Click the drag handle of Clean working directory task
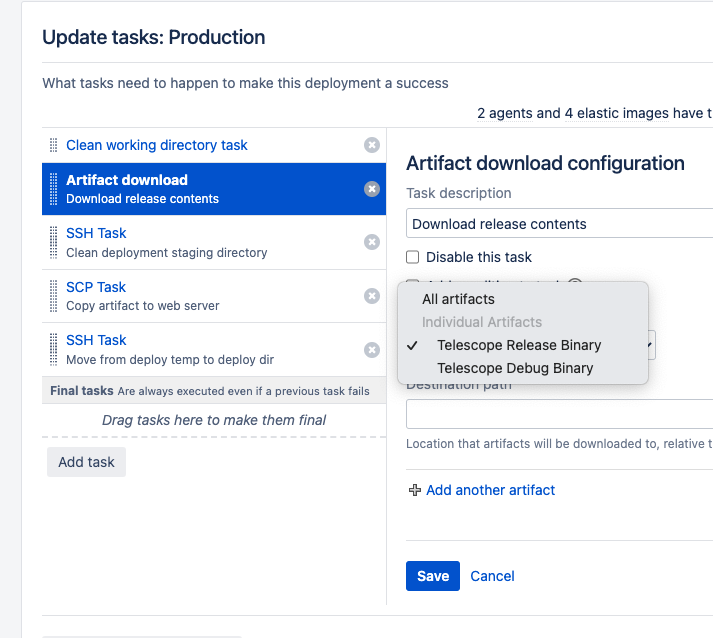 (x=54, y=145)
